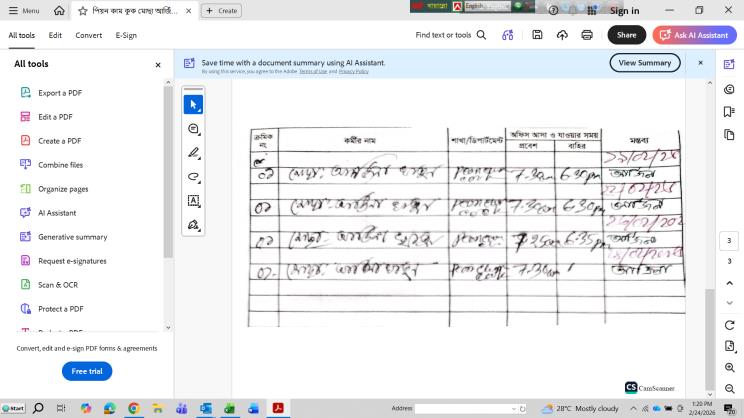
Task: Activate the text box tool
Action: coord(194,201)
